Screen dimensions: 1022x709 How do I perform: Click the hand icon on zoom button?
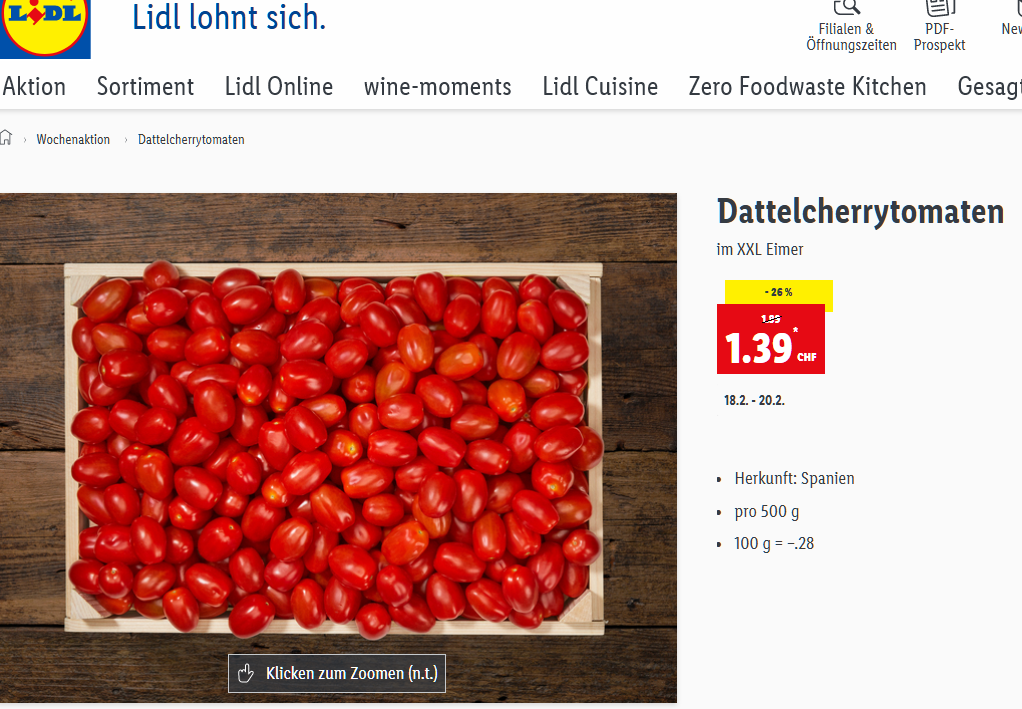click(246, 673)
